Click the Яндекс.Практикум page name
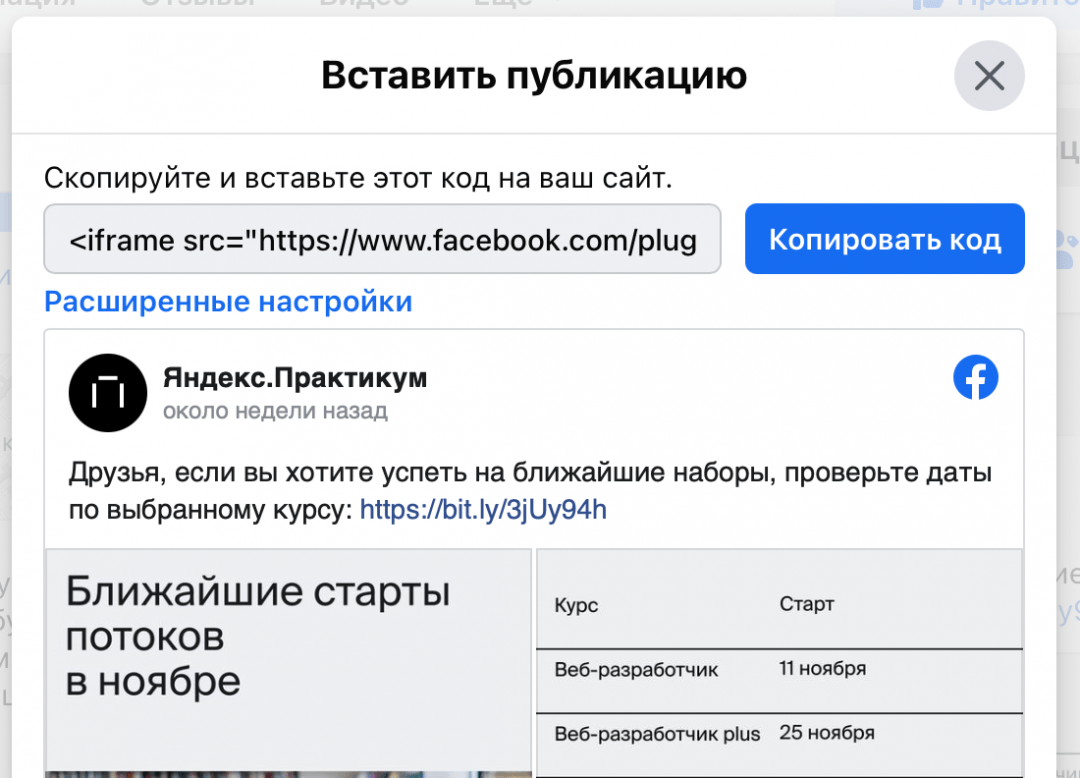The image size is (1080, 778). tap(295, 378)
